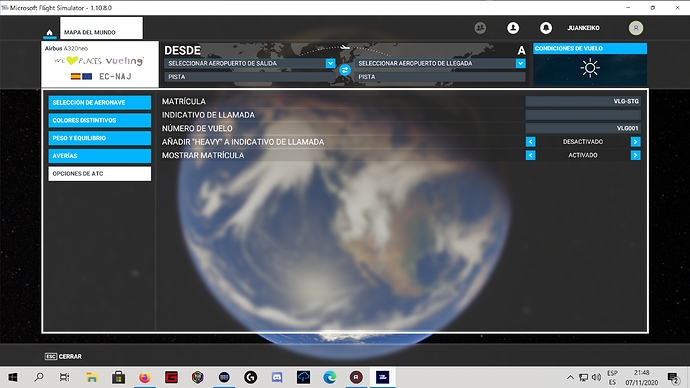Image resolution: width=690 pixels, height=388 pixels.
Task: Open the Airbus A320neo aircraft thumbnail
Action: point(100,64)
